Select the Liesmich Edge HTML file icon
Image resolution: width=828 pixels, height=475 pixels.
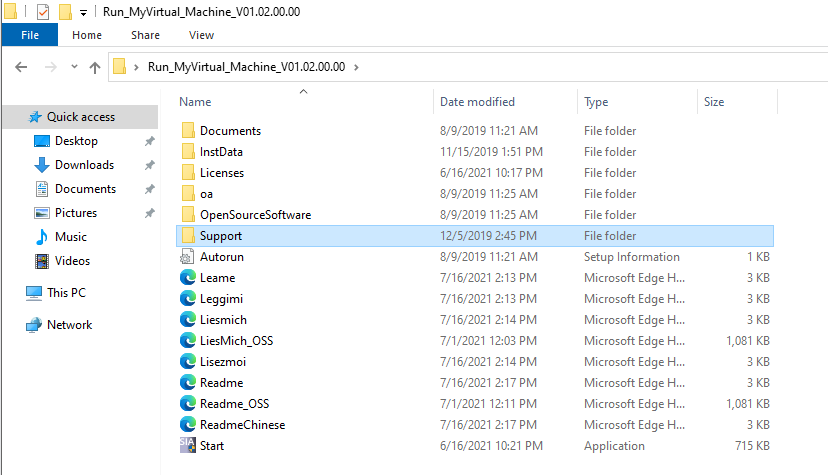tap(187, 320)
